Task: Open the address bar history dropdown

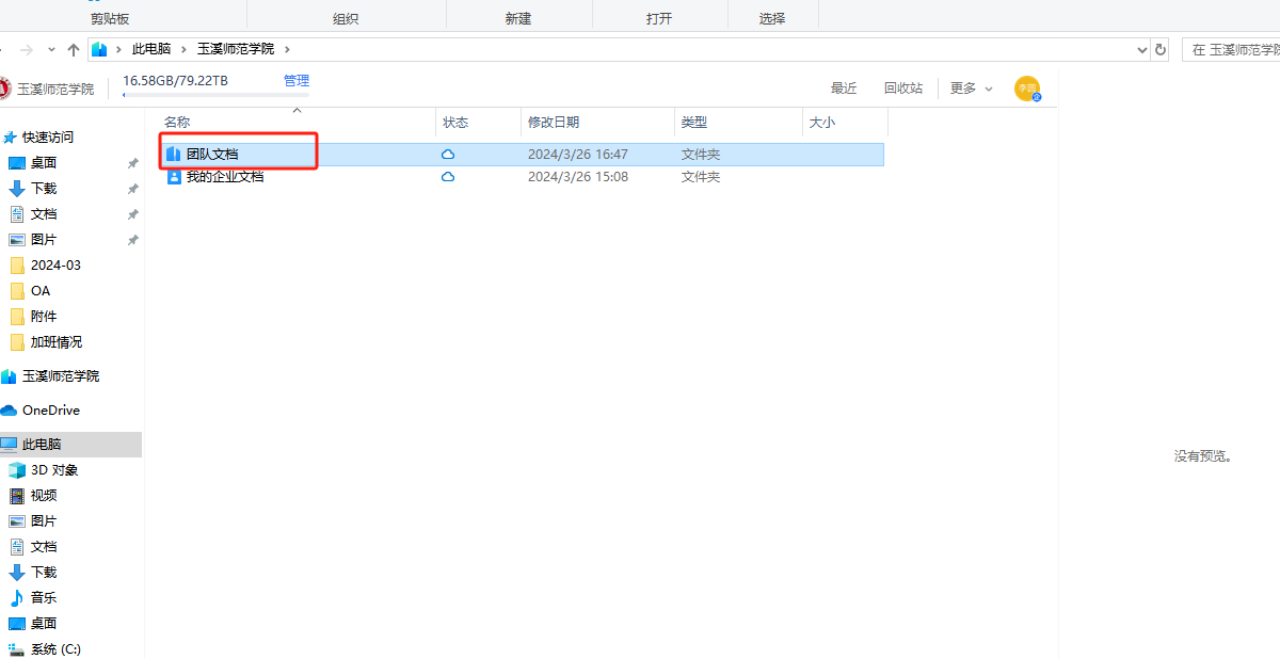Action: coord(1142,50)
